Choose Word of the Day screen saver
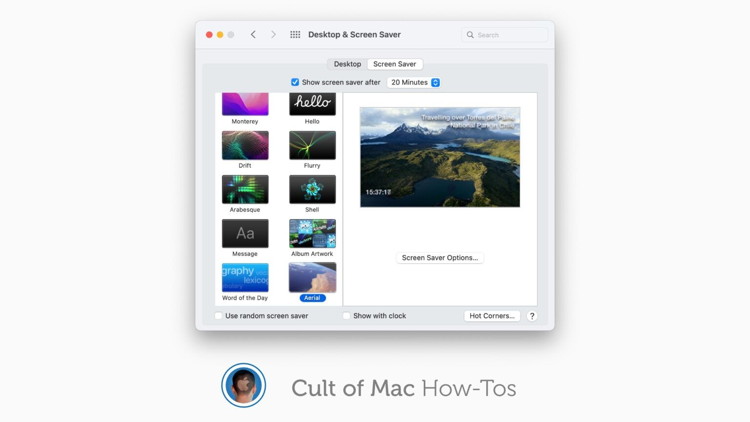Image resolution: width=750 pixels, height=422 pixels. click(x=245, y=277)
